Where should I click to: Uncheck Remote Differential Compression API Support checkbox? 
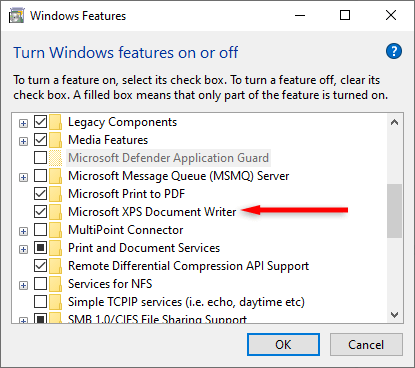[x=40, y=266]
